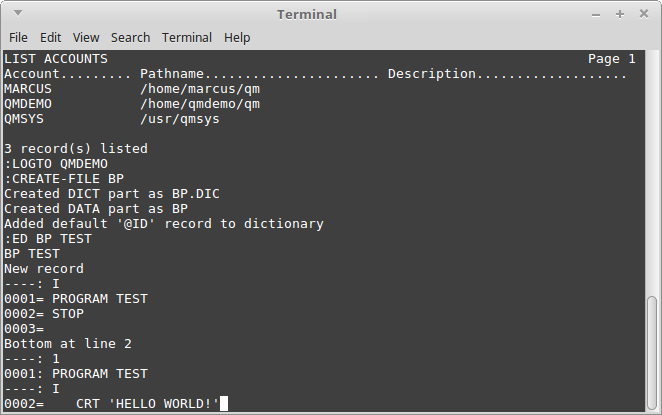Click the LOGTO QMDEMO command line
The width and height of the screenshot is (662, 415).
[x=56, y=164]
